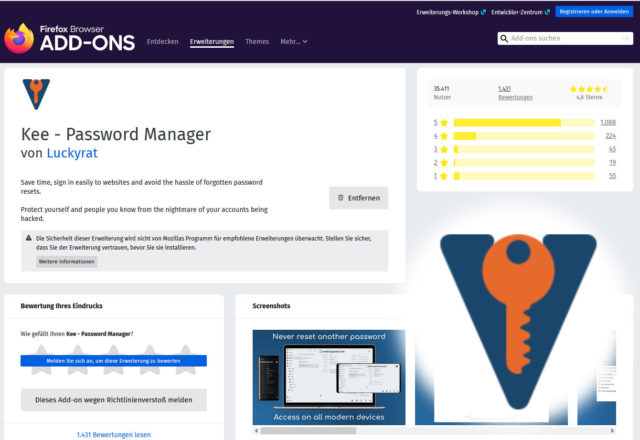The width and height of the screenshot is (640, 440).
Task: Open the Themes section
Action: (x=257, y=42)
